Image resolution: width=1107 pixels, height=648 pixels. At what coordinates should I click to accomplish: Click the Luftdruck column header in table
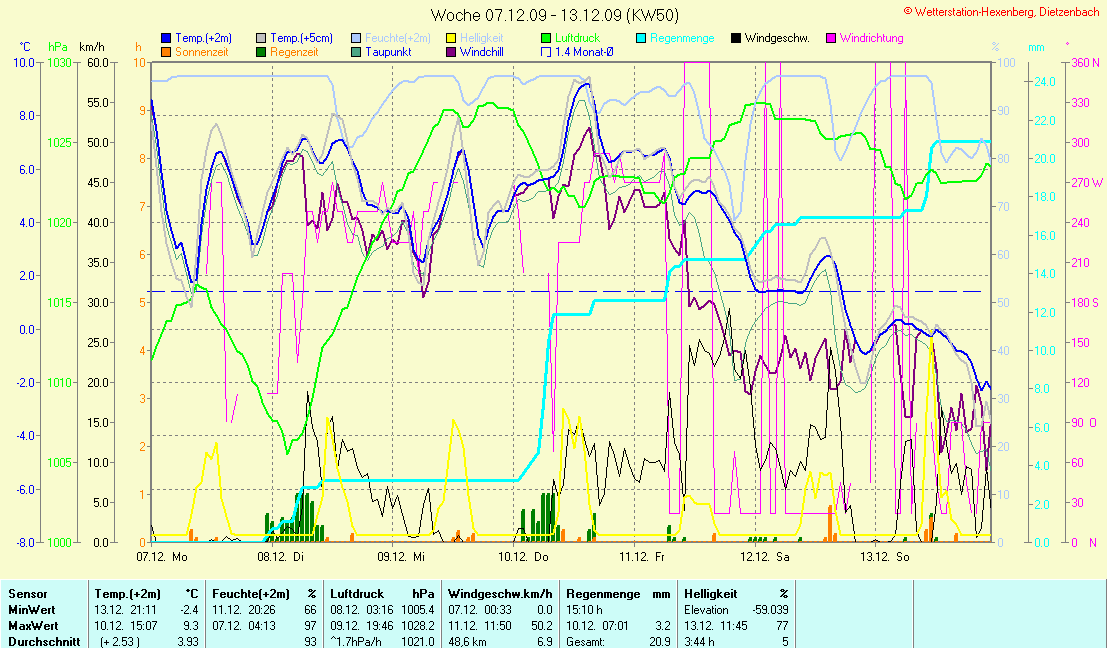(356, 594)
